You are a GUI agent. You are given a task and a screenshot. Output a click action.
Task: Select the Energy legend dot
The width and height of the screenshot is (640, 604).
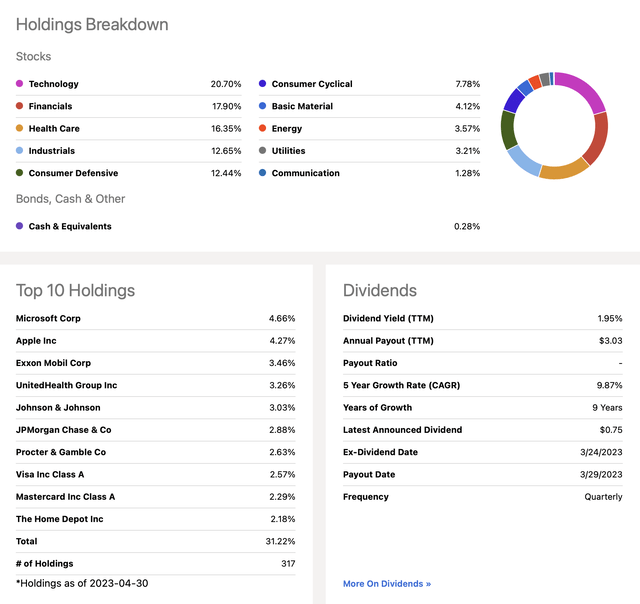262,128
